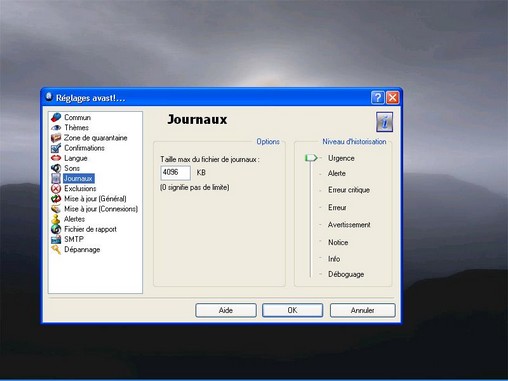Image resolution: width=508 pixels, height=381 pixels.
Task: Click the Sons speaker icon
Action: pos(56,168)
